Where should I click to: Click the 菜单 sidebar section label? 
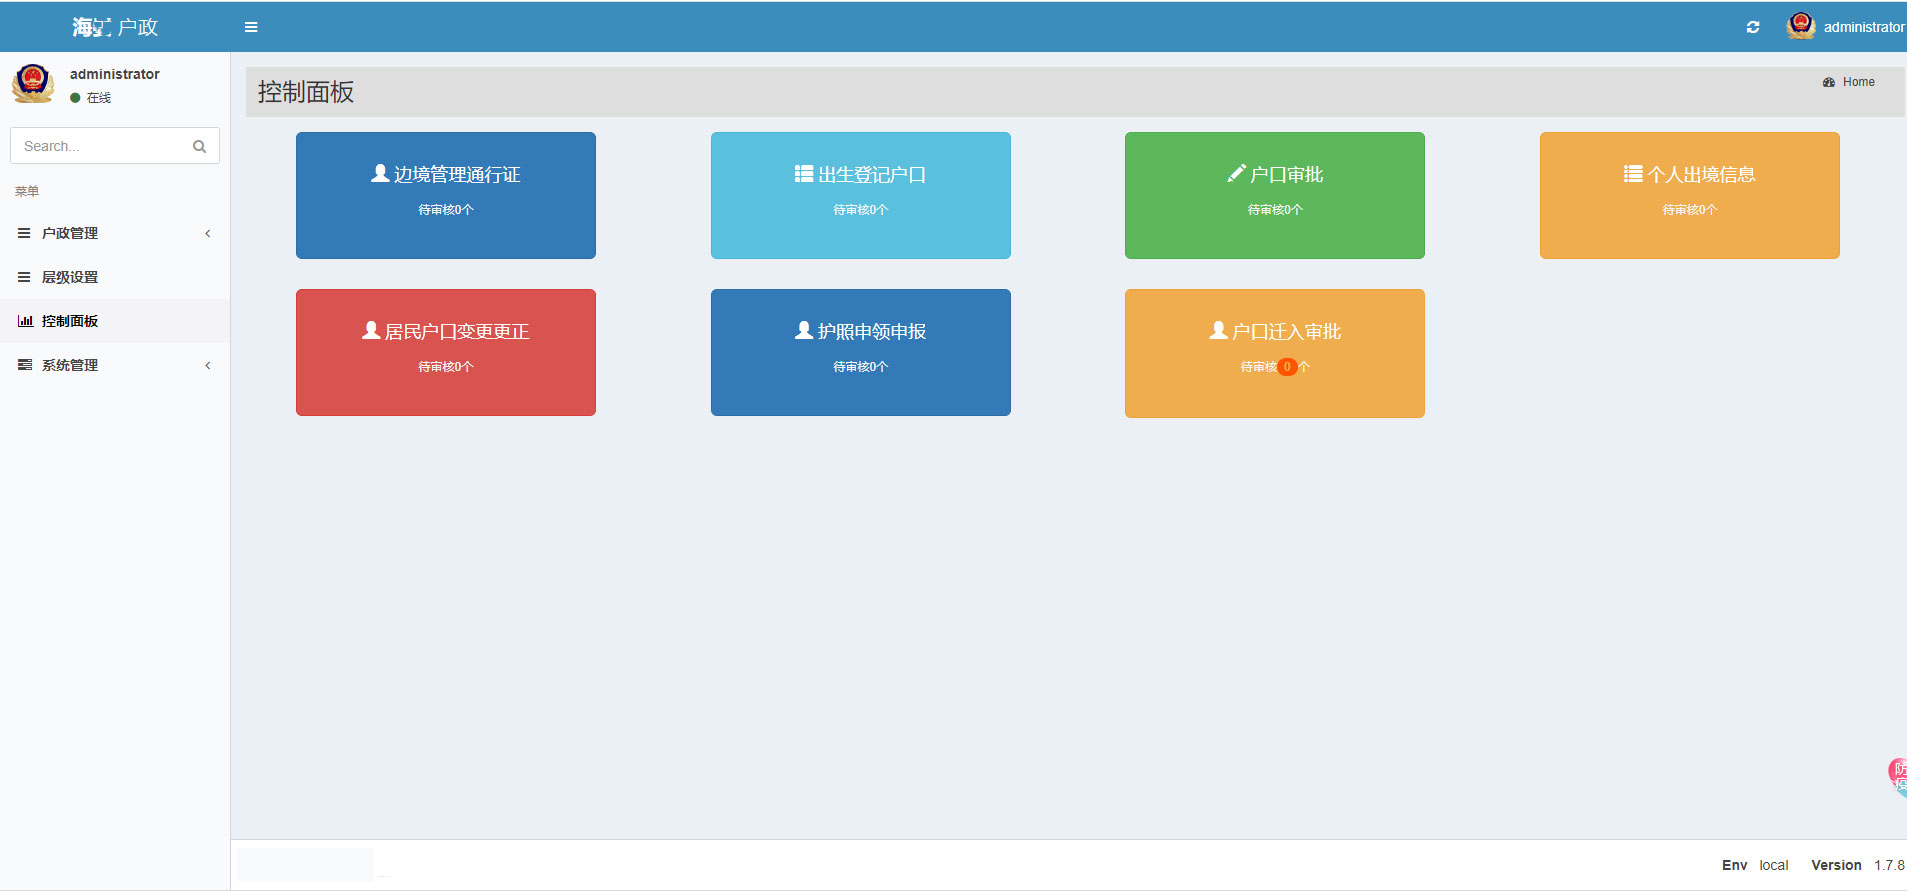pyautogui.click(x=27, y=191)
